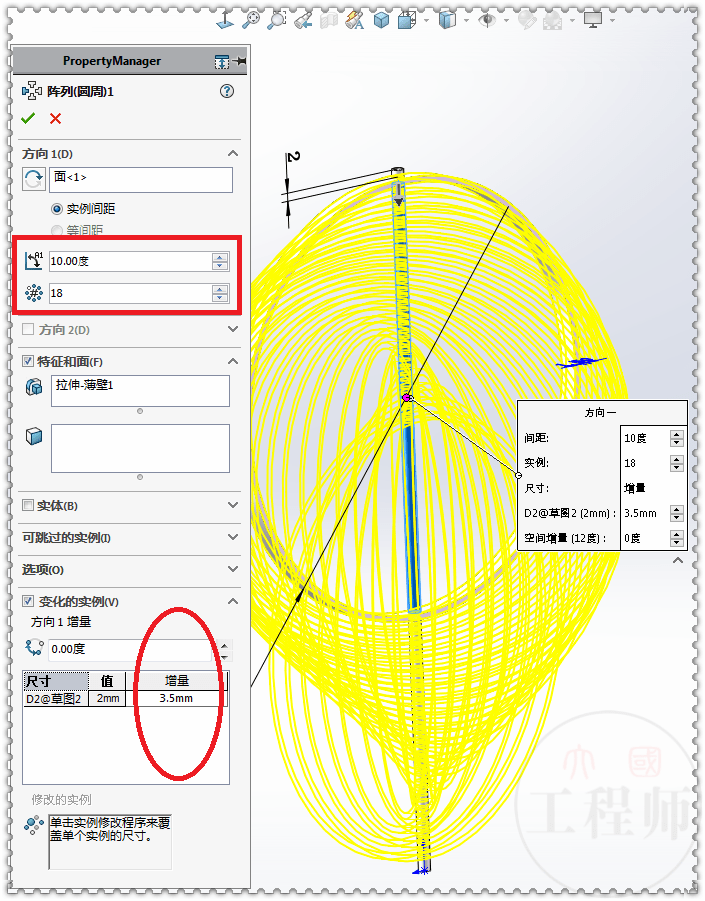Image resolution: width=705 pixels, height=901 pixels.
Task: Toggle 特征和面(F) checkbox
Action: tap(28, 361)
